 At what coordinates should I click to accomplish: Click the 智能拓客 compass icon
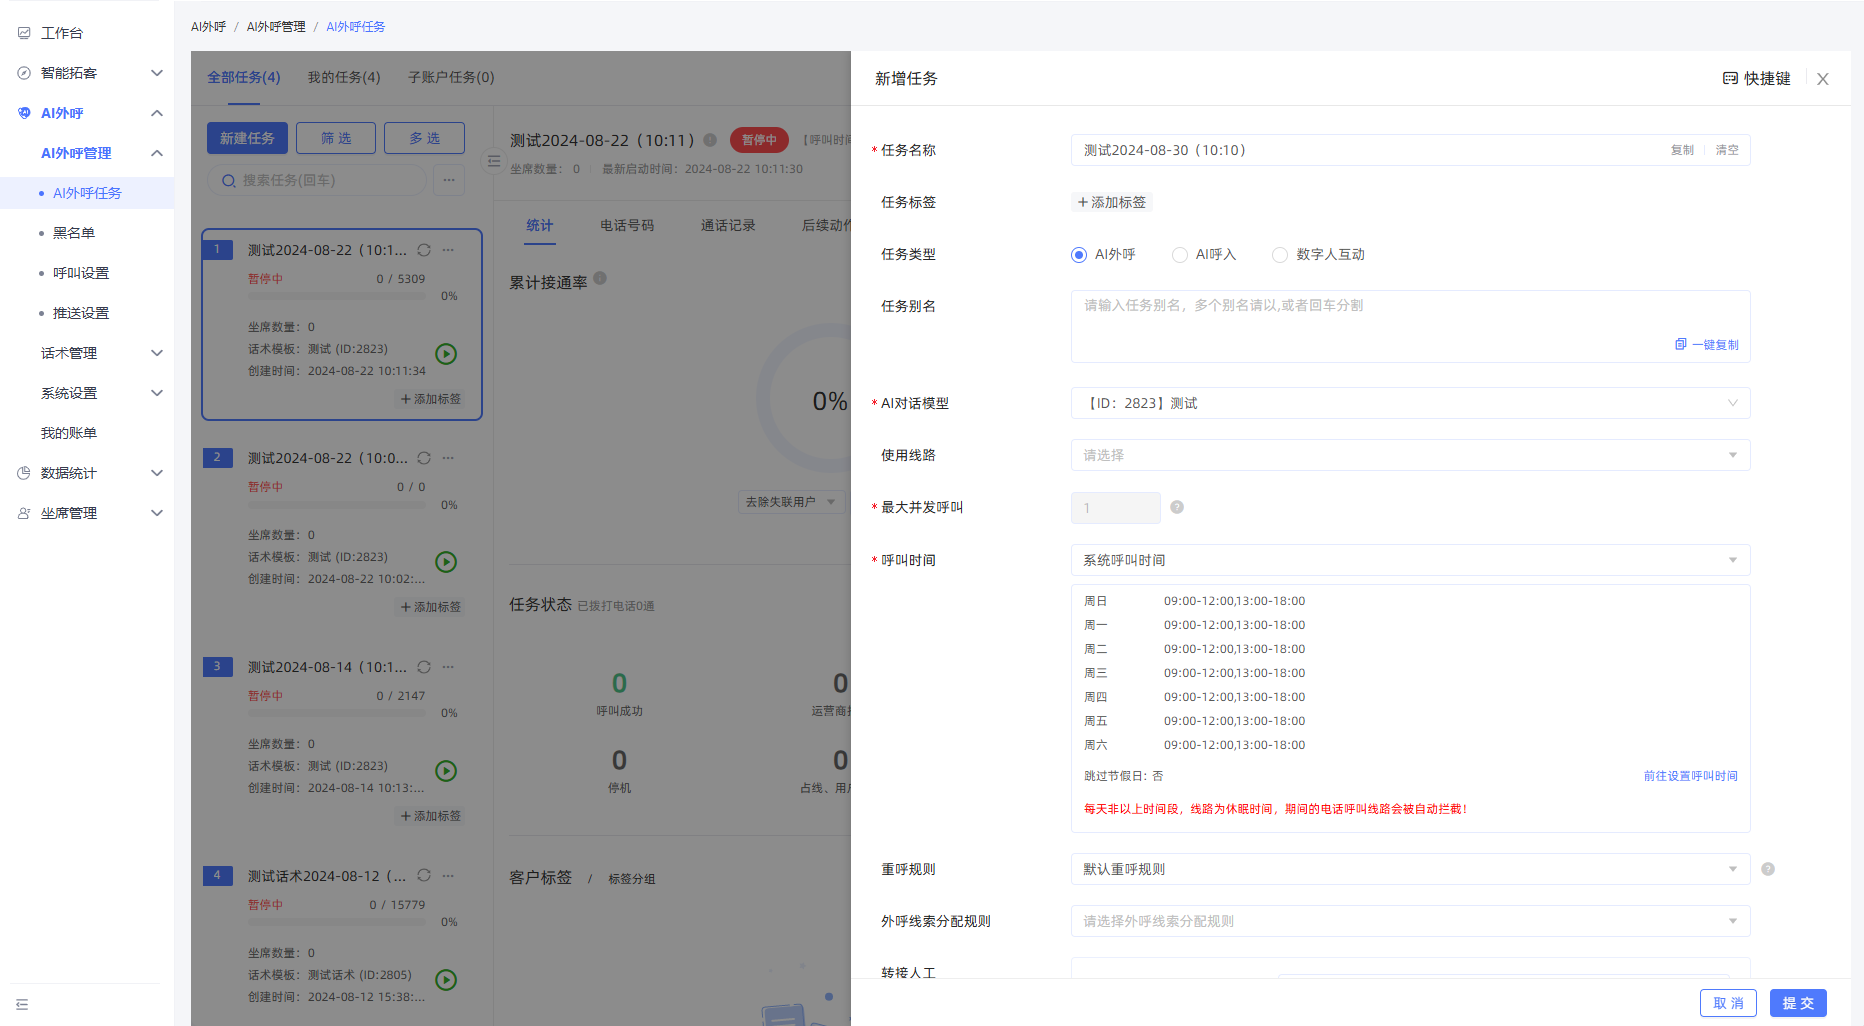[24, 73]
